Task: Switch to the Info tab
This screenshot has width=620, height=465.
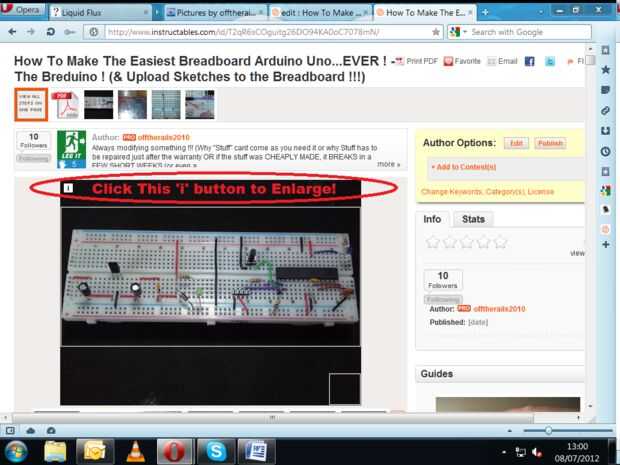Action: [x=432, y=219]
